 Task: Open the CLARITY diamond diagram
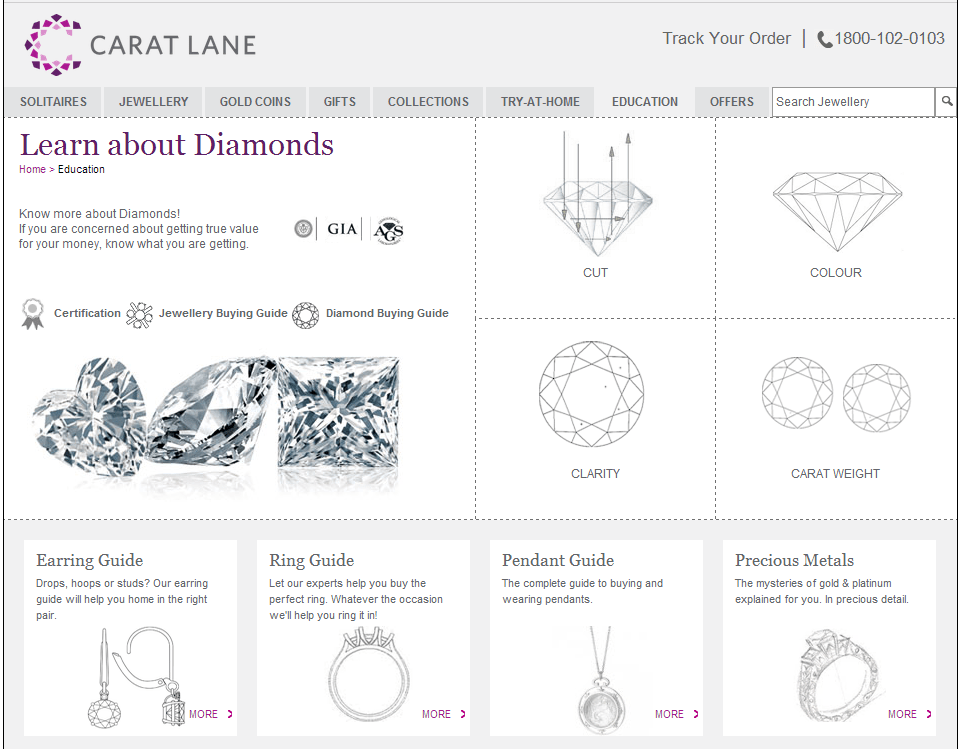pyautogui.click(x=594, y=393)
